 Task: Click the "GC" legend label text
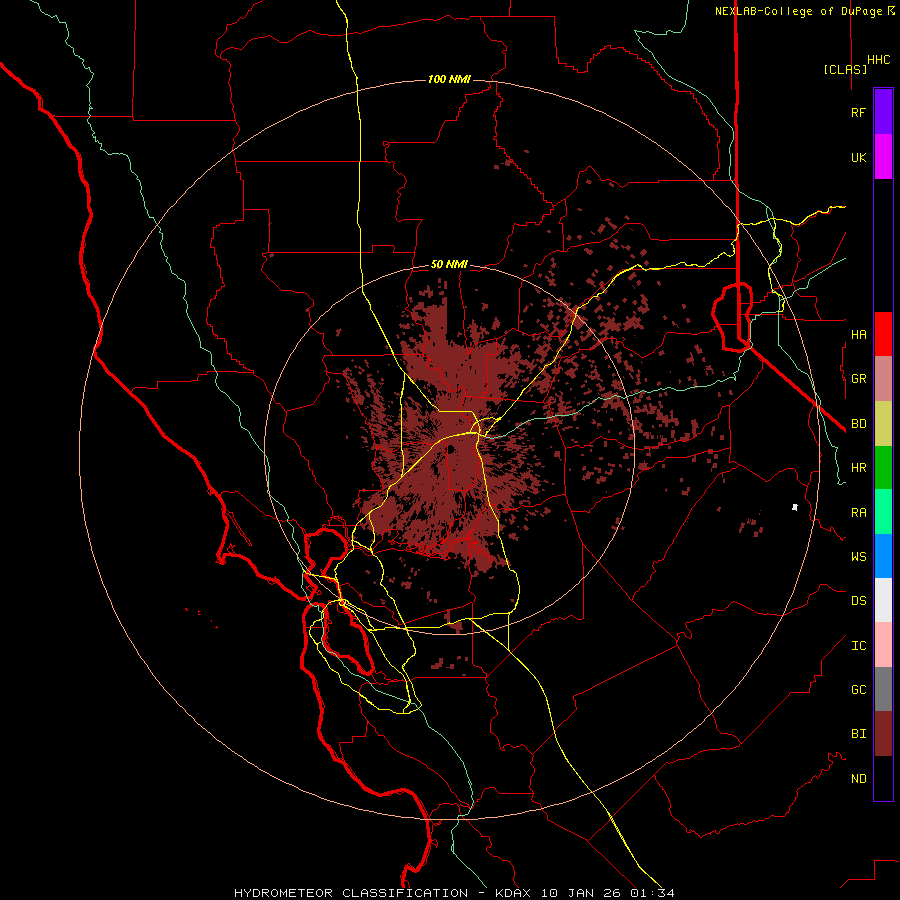[x=858, y=690]
